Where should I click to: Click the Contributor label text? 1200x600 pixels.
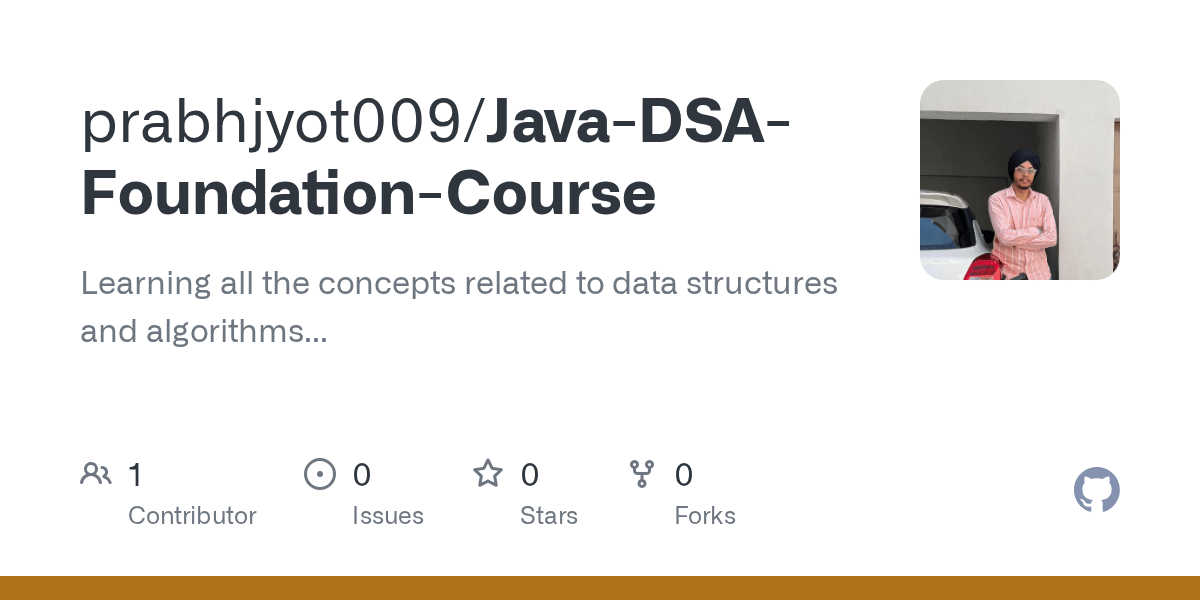pos(192,516)
